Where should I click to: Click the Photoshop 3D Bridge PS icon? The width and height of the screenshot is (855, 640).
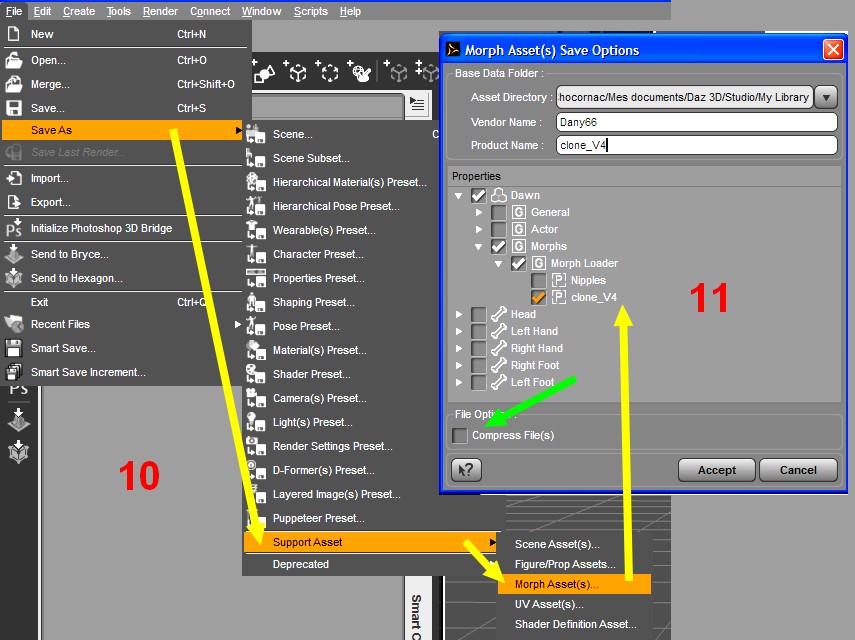coord(14,228)
